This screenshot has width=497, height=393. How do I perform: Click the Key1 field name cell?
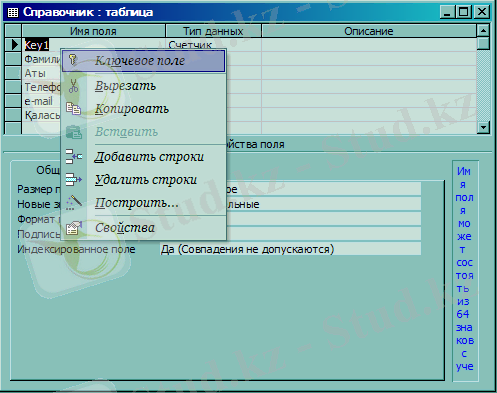[x=93, y=45]
